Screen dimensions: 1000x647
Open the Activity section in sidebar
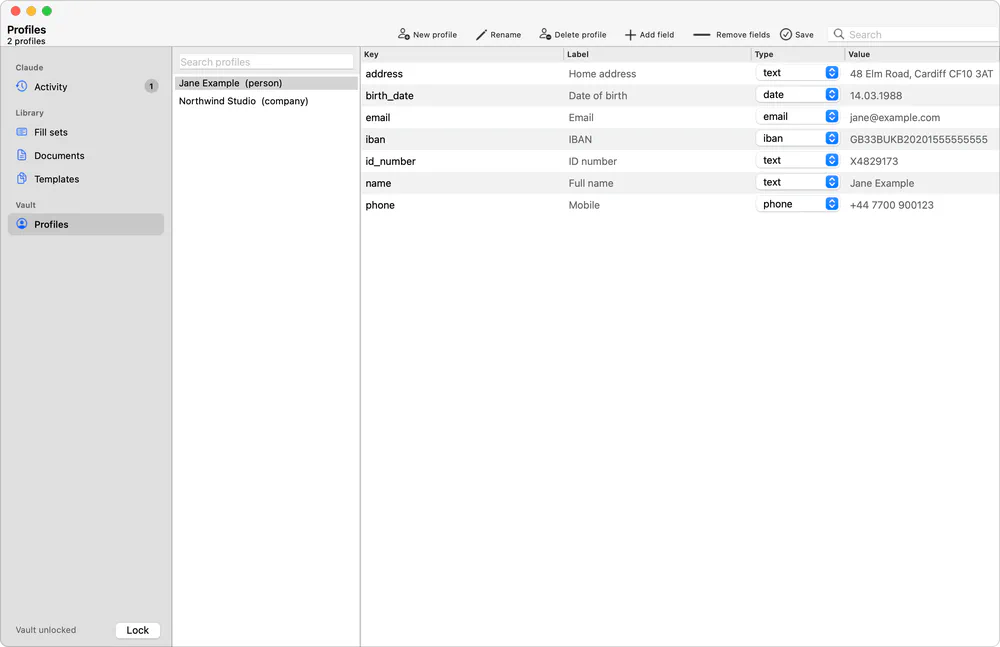[86, 86]
